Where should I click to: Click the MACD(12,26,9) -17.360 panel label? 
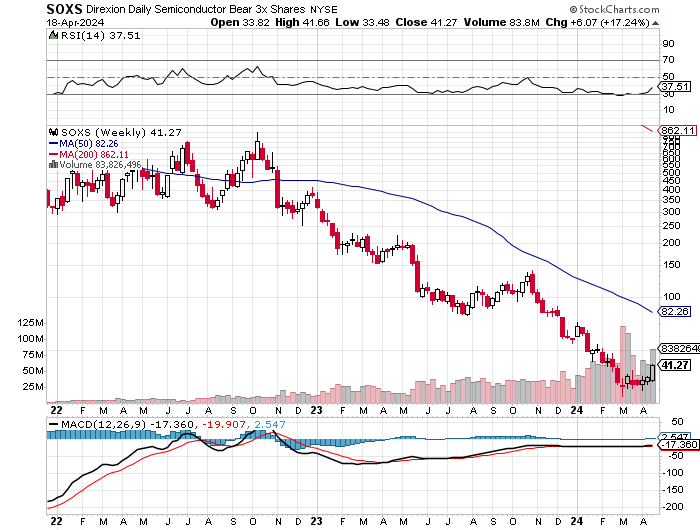coord(127,425)
